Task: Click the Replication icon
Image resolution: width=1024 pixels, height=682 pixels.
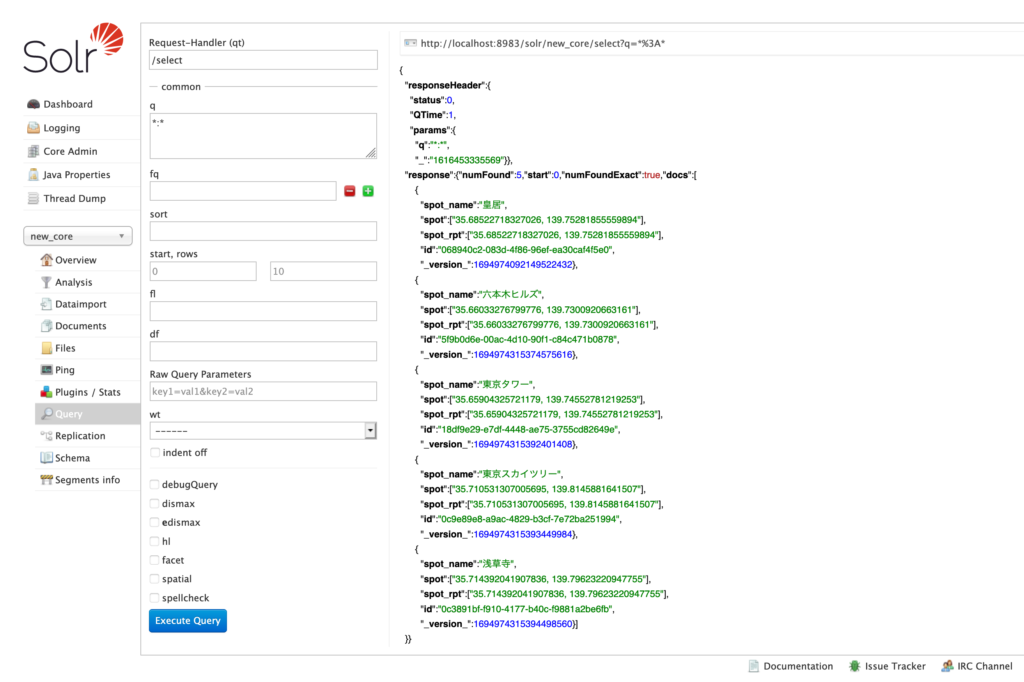Action: click(46, 436)
